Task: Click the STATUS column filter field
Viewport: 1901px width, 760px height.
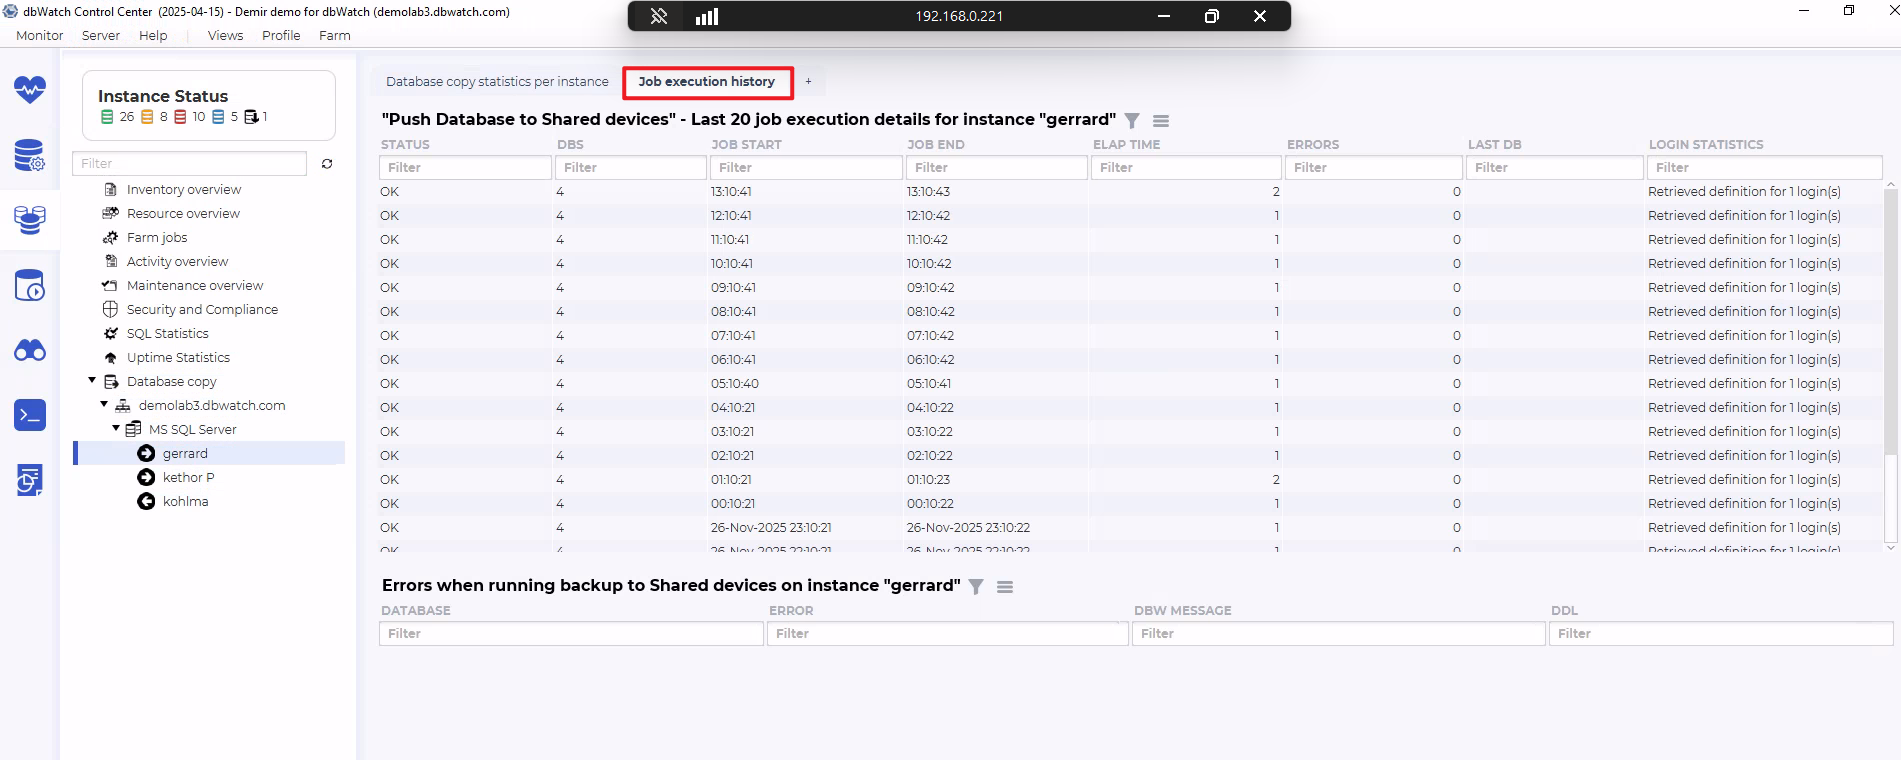Action: 464,168
